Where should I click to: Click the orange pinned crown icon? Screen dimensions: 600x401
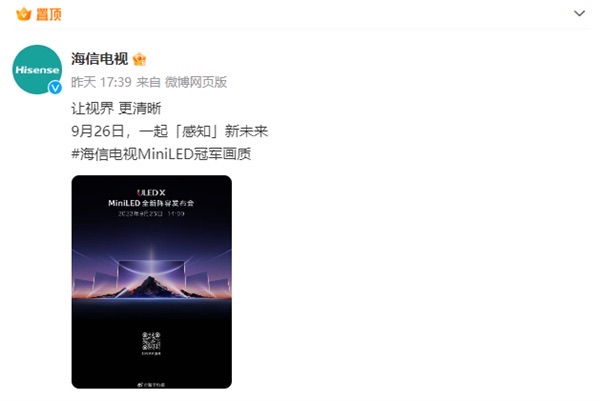tap(24, 15)
